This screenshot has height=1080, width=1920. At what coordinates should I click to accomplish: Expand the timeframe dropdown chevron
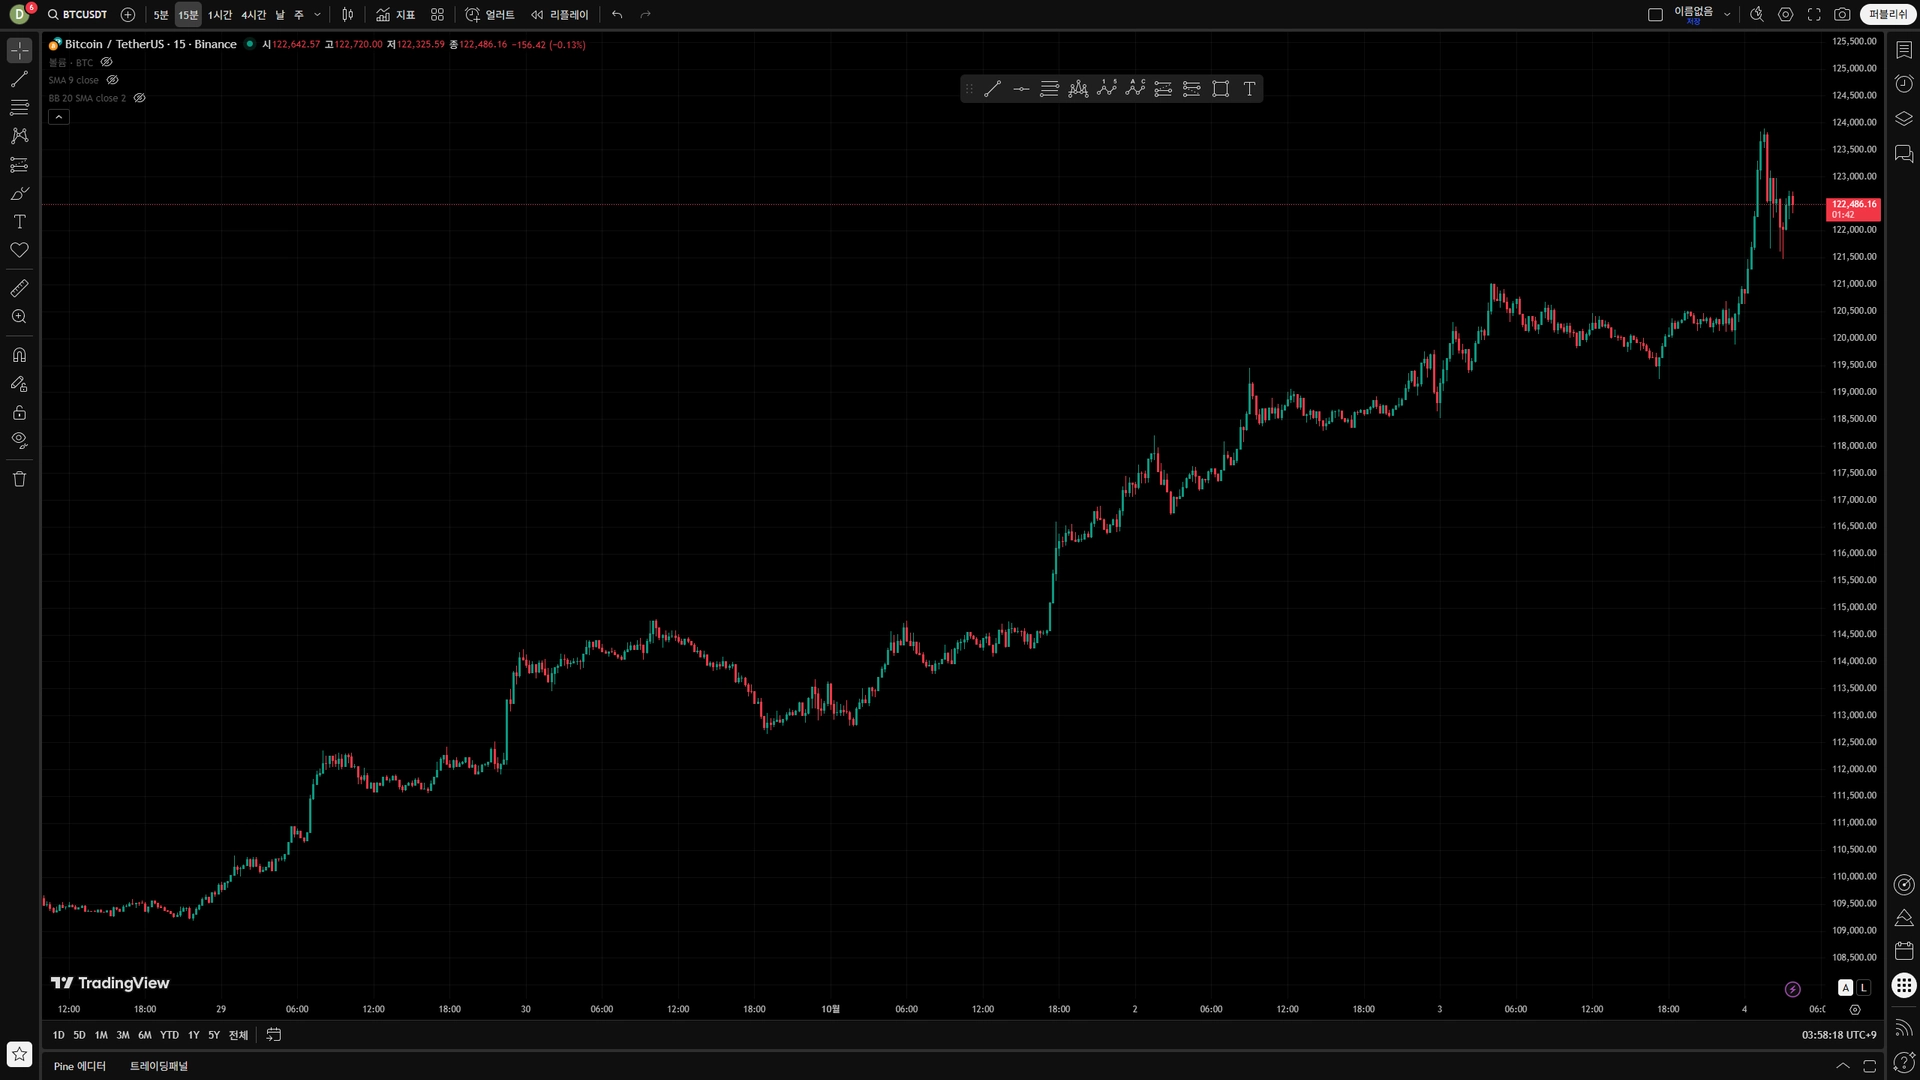click(317, 15)
